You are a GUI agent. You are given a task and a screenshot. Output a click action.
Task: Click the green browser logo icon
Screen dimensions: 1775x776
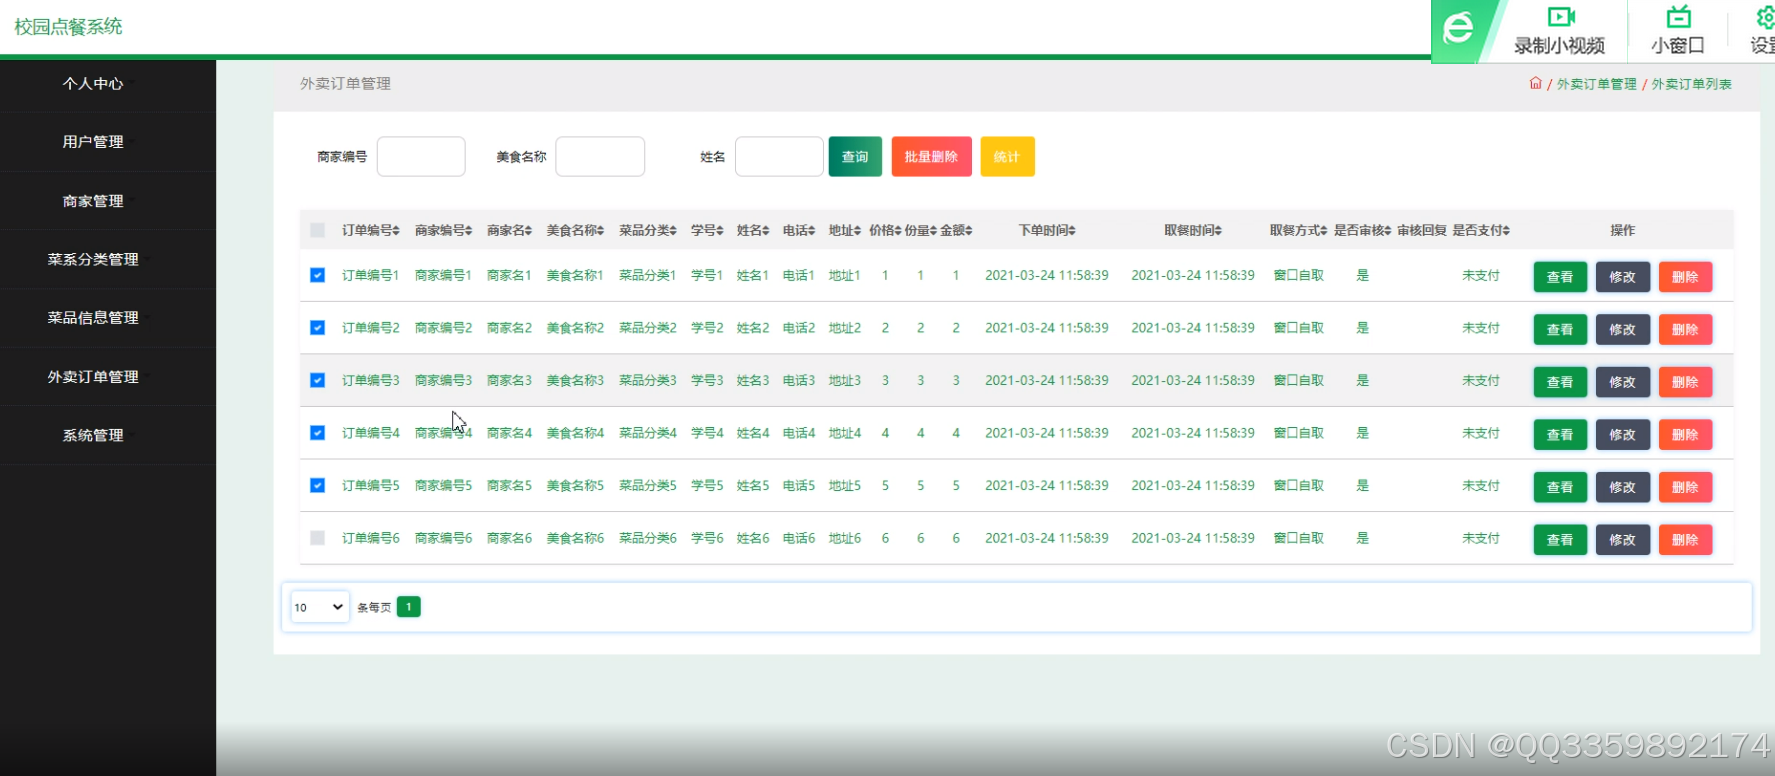coord(1458,27)
